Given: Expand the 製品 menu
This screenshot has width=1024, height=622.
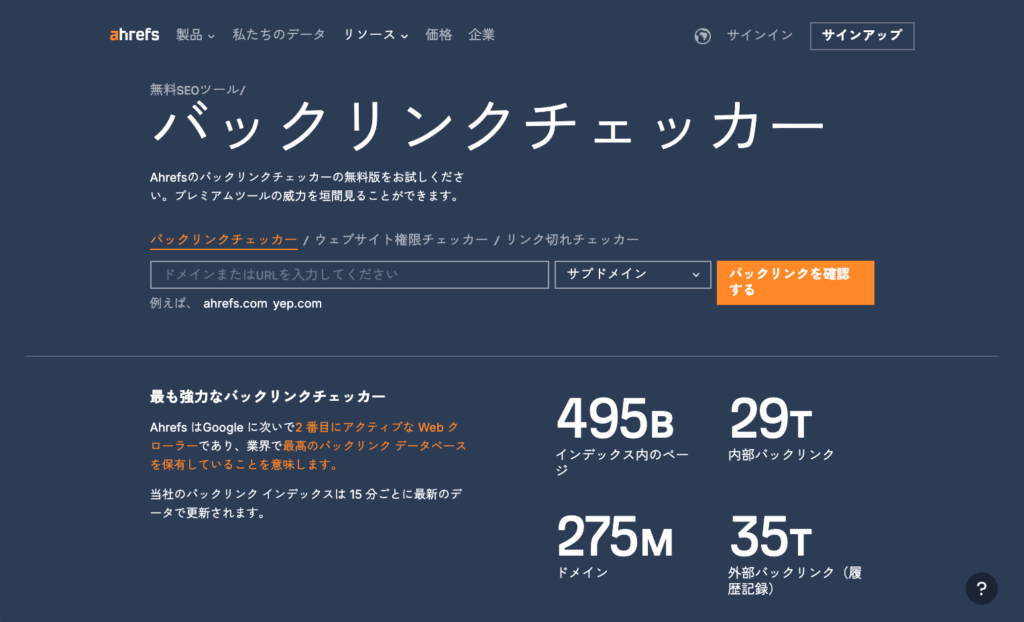Looking at the screenshot, I should (x=195, y=35).
